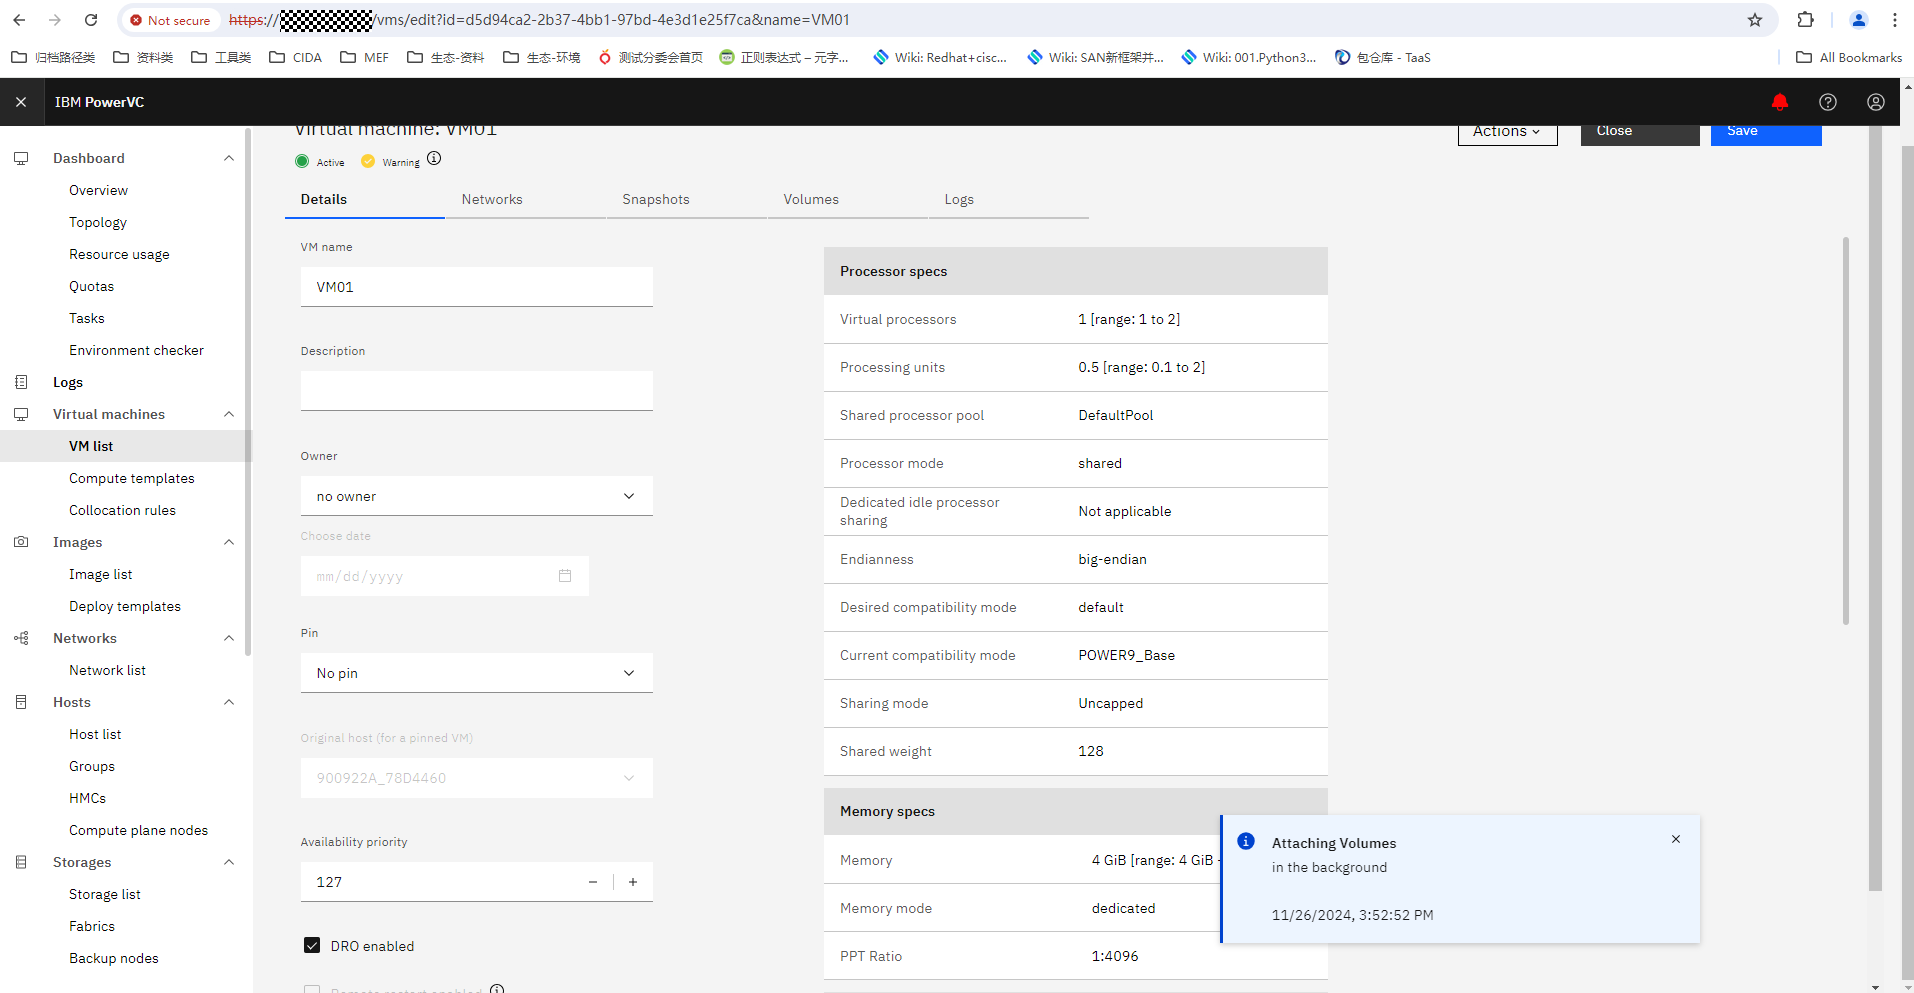Open the Owner dropdown
Screen dimensions: 1914x993
click(476, 496)
